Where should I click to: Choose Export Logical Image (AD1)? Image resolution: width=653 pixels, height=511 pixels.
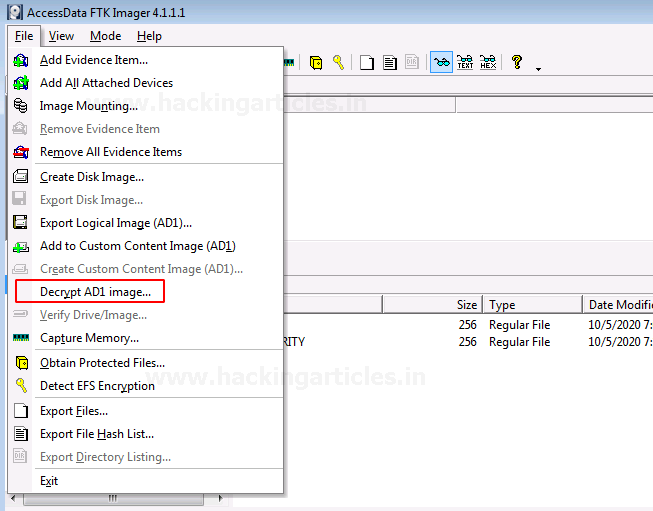click(145, 223)
